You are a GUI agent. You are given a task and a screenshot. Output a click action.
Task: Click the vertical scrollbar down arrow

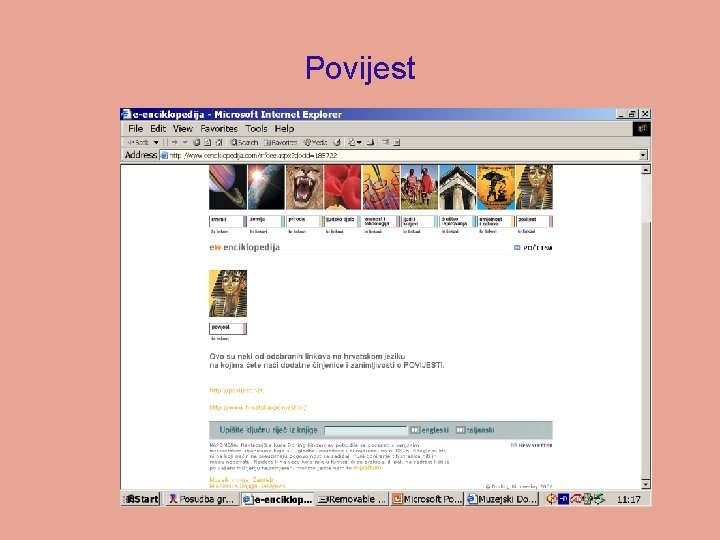tap(646, 484)
